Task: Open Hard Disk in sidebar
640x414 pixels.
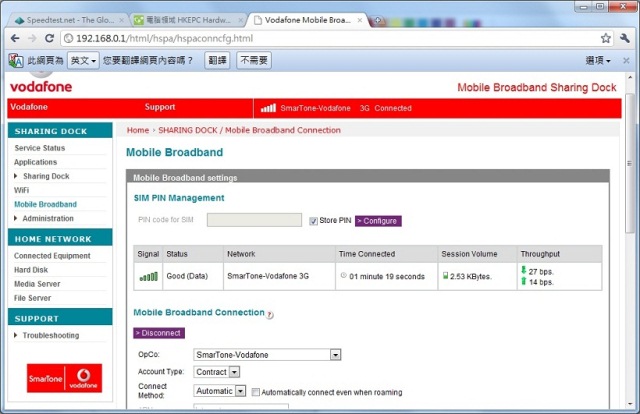Action: [31, 270]
